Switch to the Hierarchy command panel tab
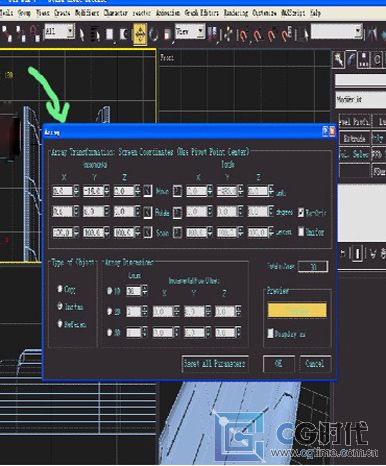 tap(364, 60)
